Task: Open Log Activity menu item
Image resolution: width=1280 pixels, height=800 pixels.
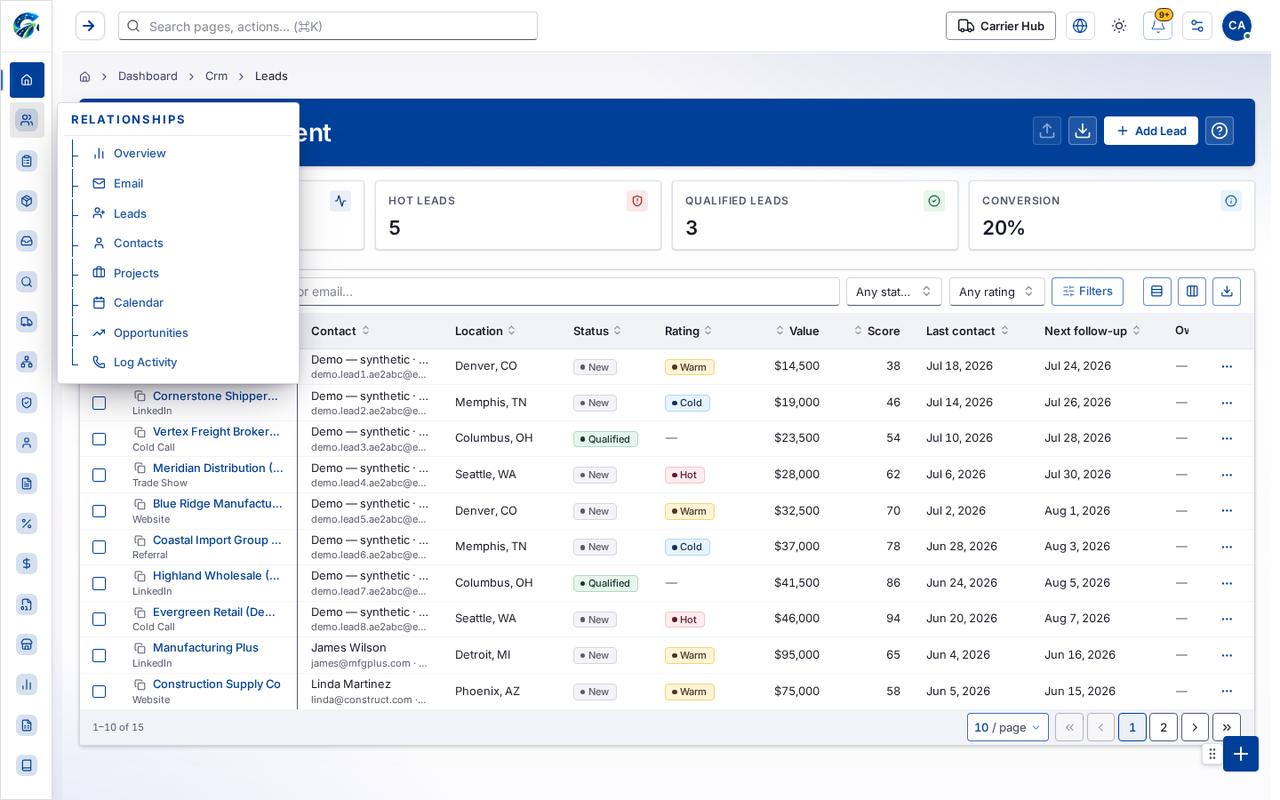Action: [x=145, y=362]
